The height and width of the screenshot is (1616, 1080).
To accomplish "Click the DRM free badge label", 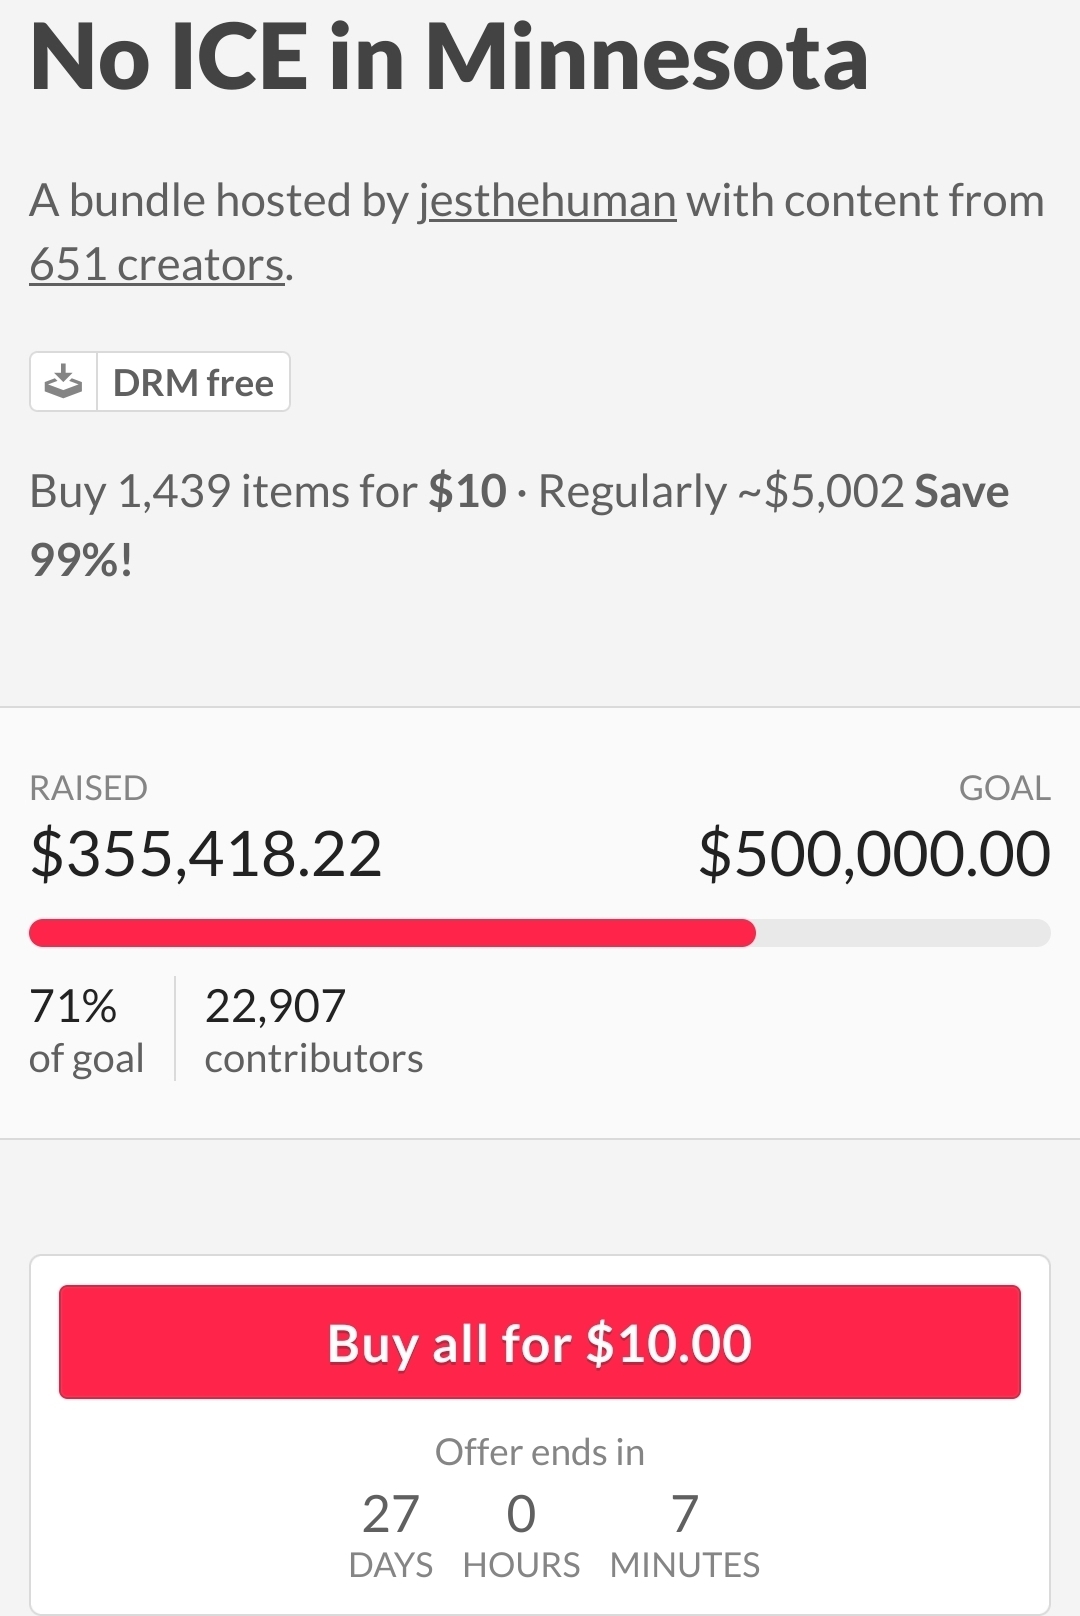I will [193, 383].
